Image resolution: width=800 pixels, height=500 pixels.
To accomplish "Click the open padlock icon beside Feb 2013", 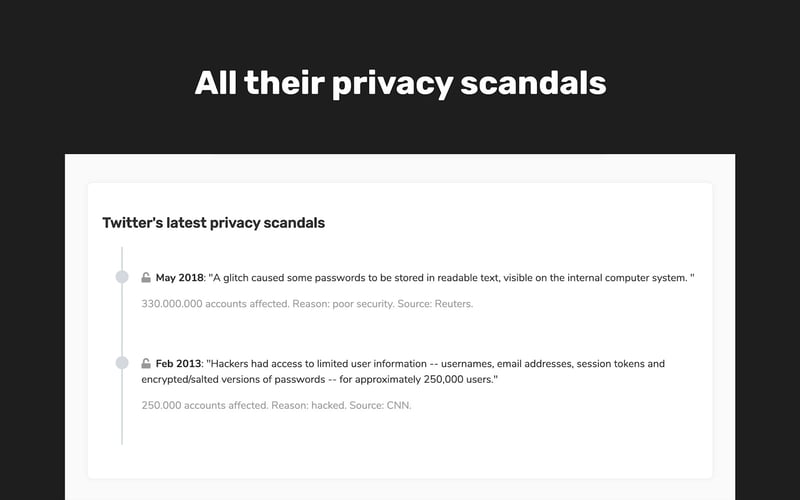I will point(146,364).
